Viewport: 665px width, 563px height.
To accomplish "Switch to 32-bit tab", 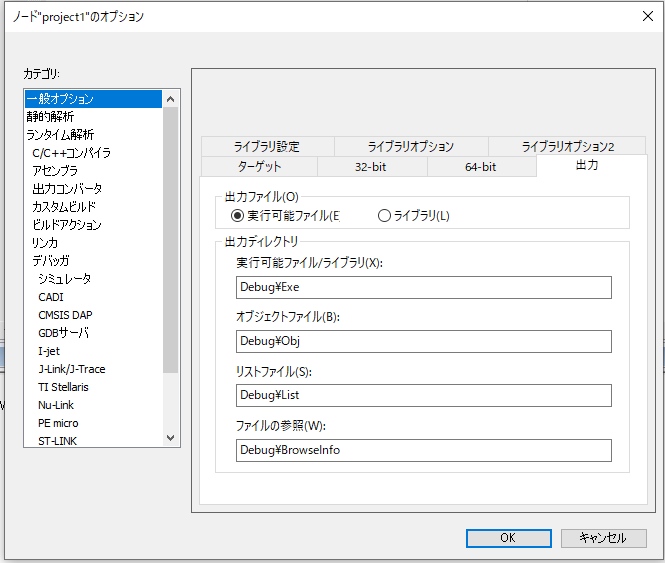I will 372,166.
